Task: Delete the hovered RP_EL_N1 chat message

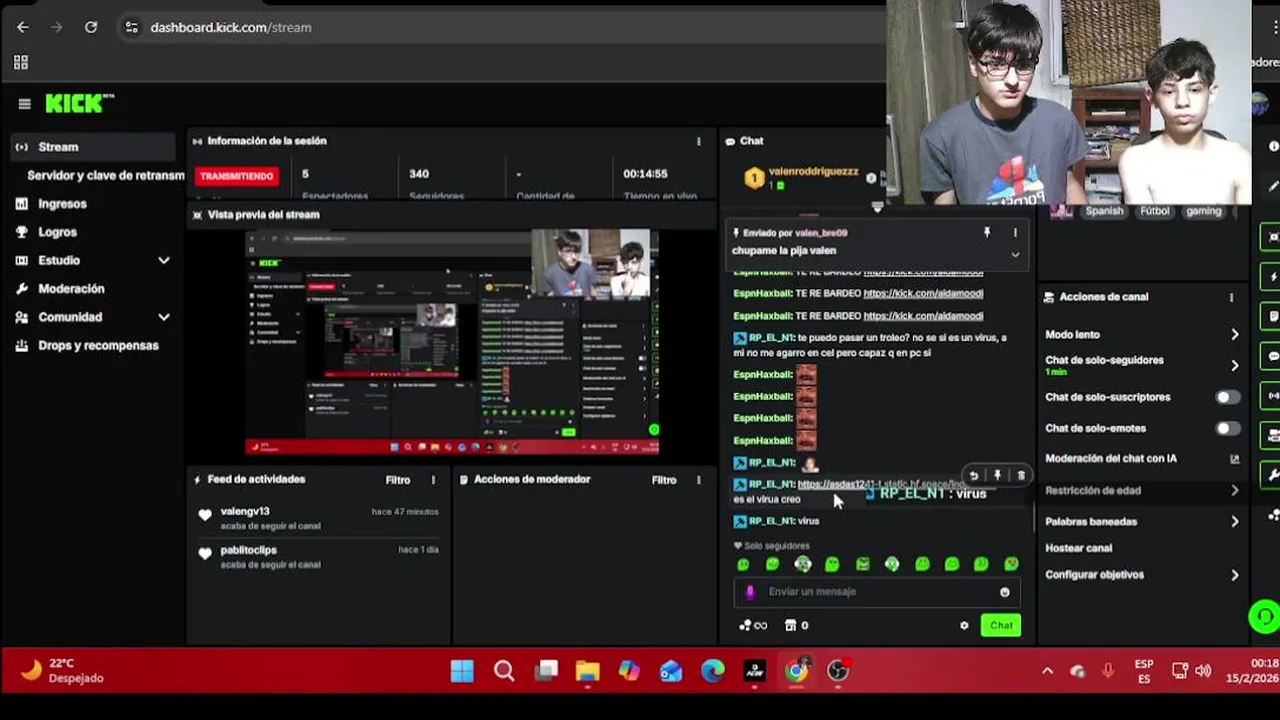Action: [x=1020, y=476]
